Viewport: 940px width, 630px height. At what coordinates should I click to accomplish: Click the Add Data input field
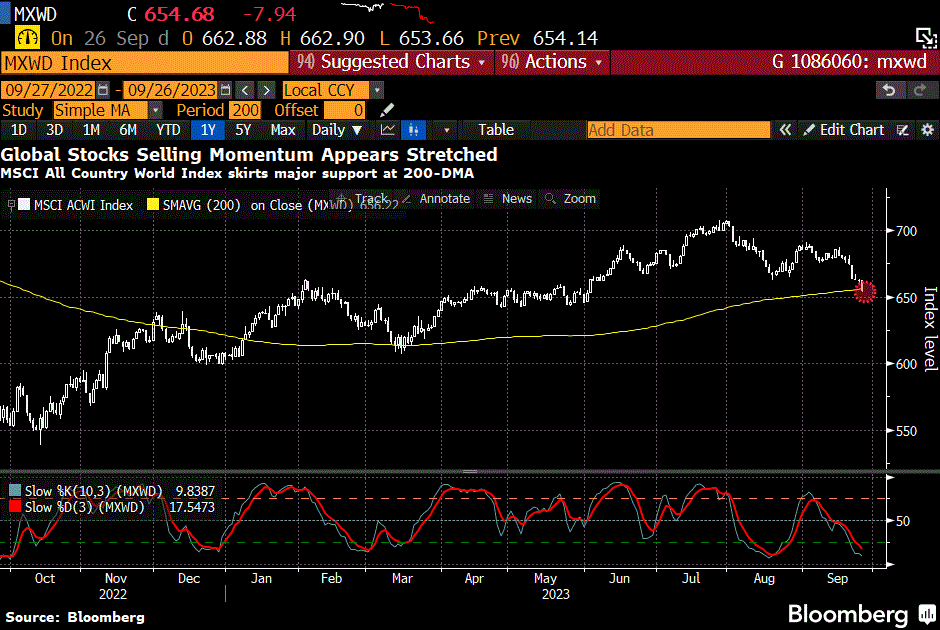679,130
